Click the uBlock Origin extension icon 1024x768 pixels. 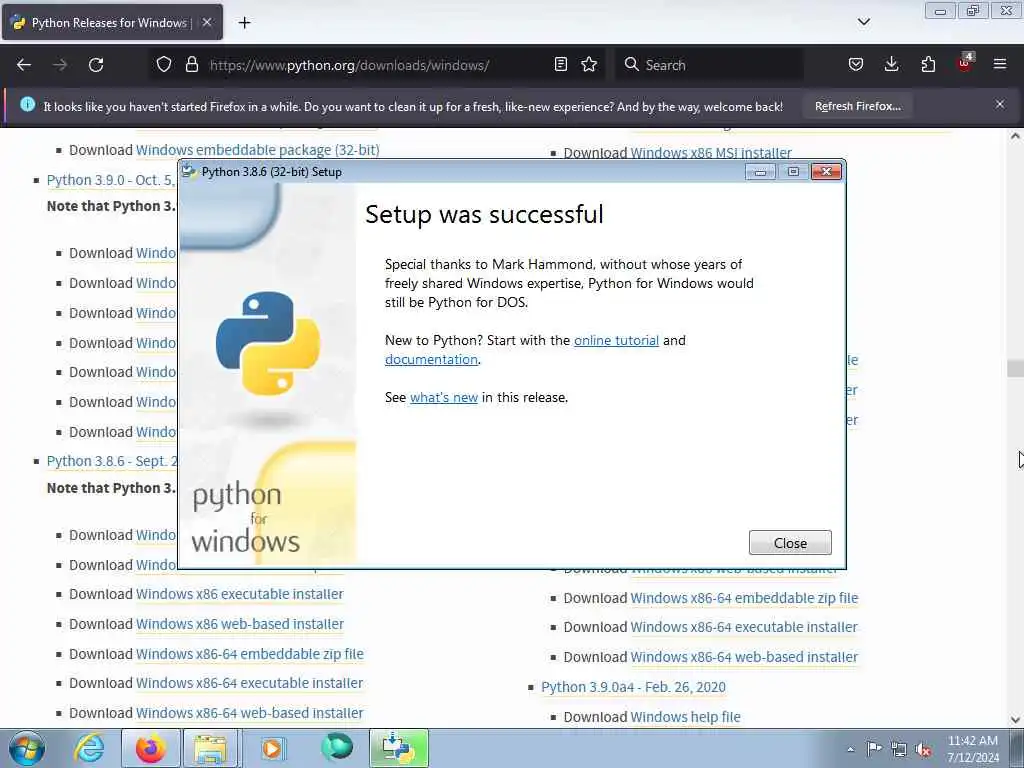(965, 63)
